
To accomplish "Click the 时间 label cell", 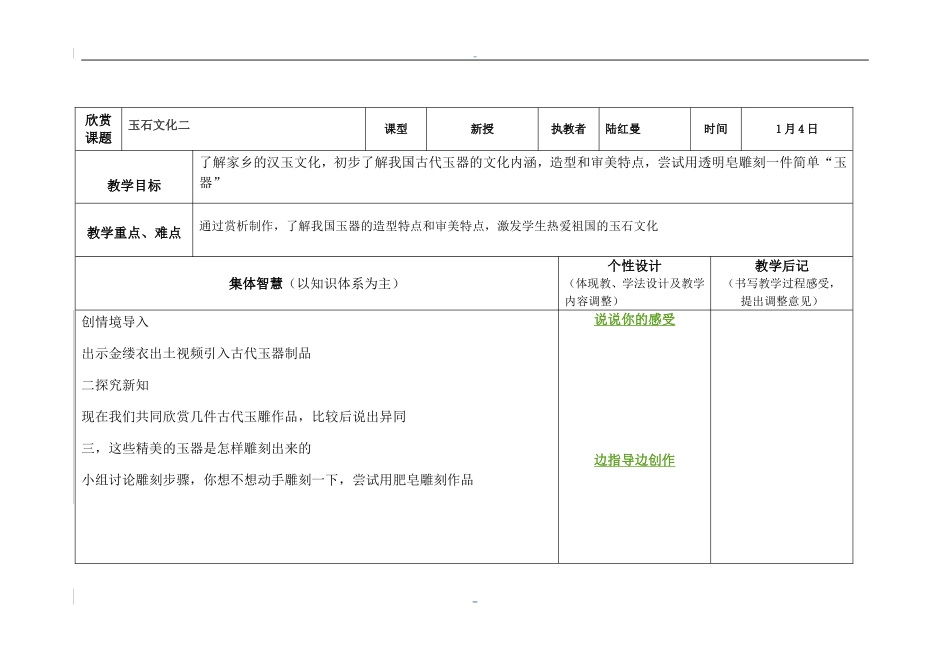I will tap(716, 129).
